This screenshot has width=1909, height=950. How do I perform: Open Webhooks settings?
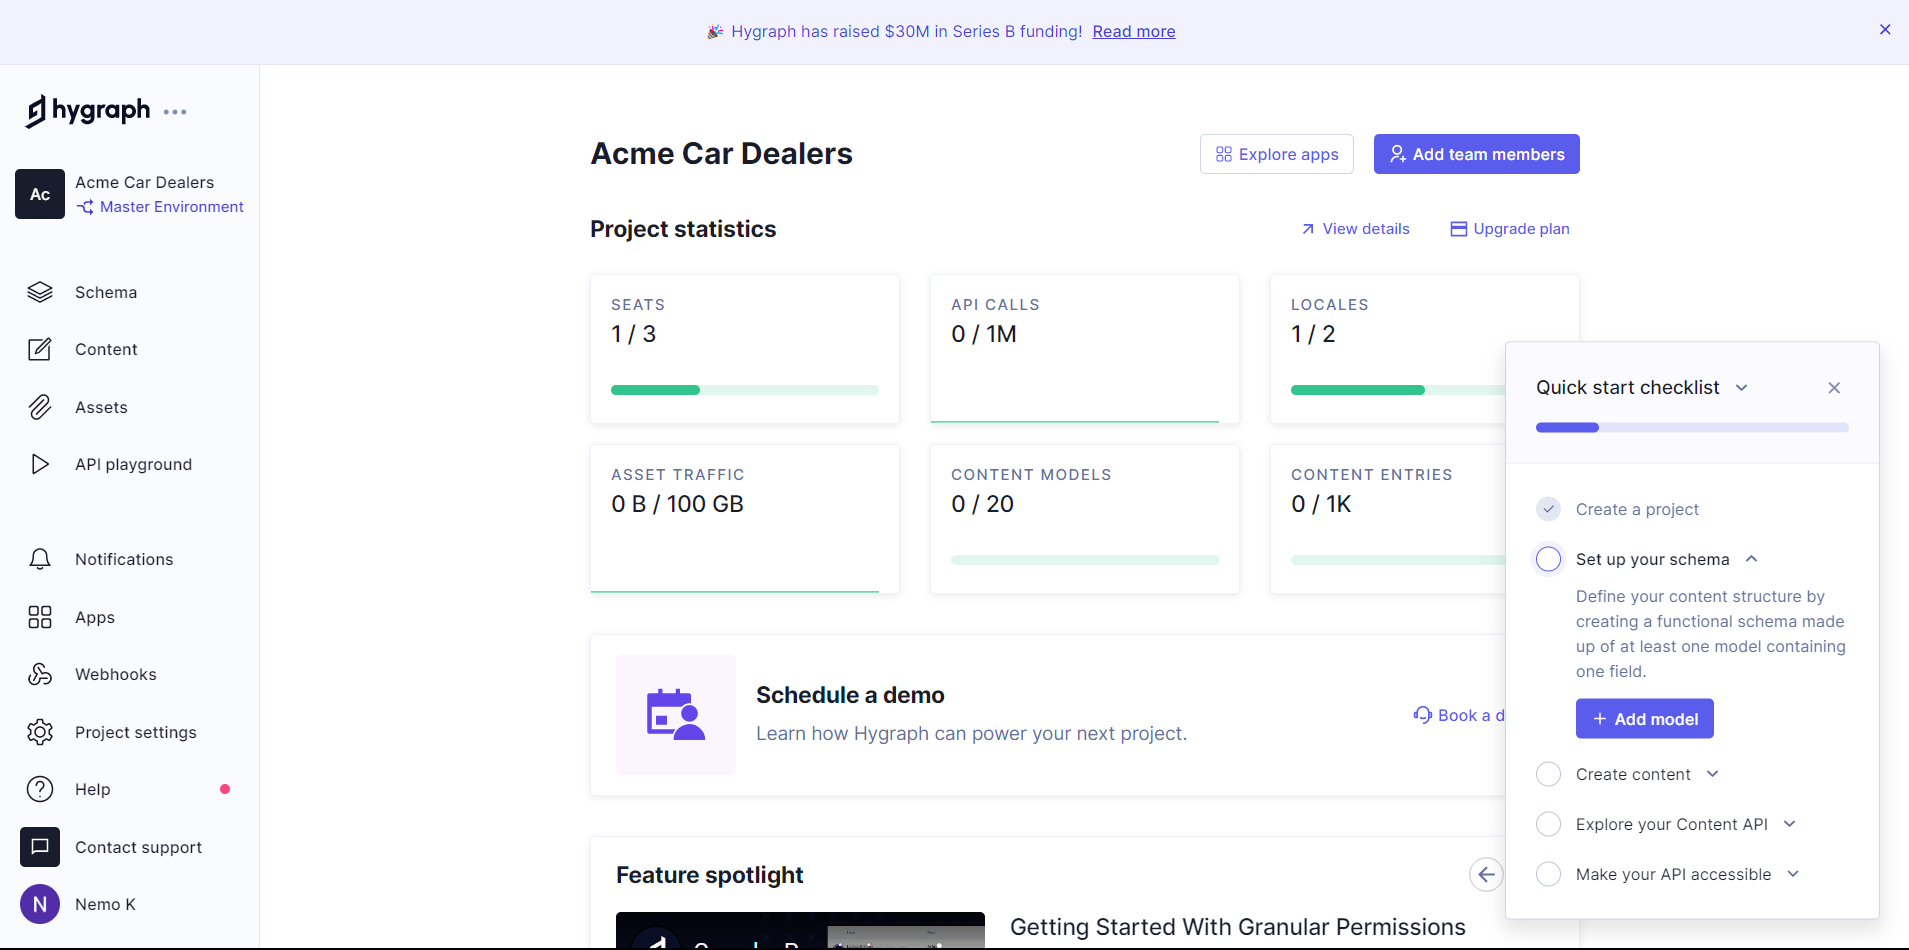pyautogui.click(x=115, y=674)
